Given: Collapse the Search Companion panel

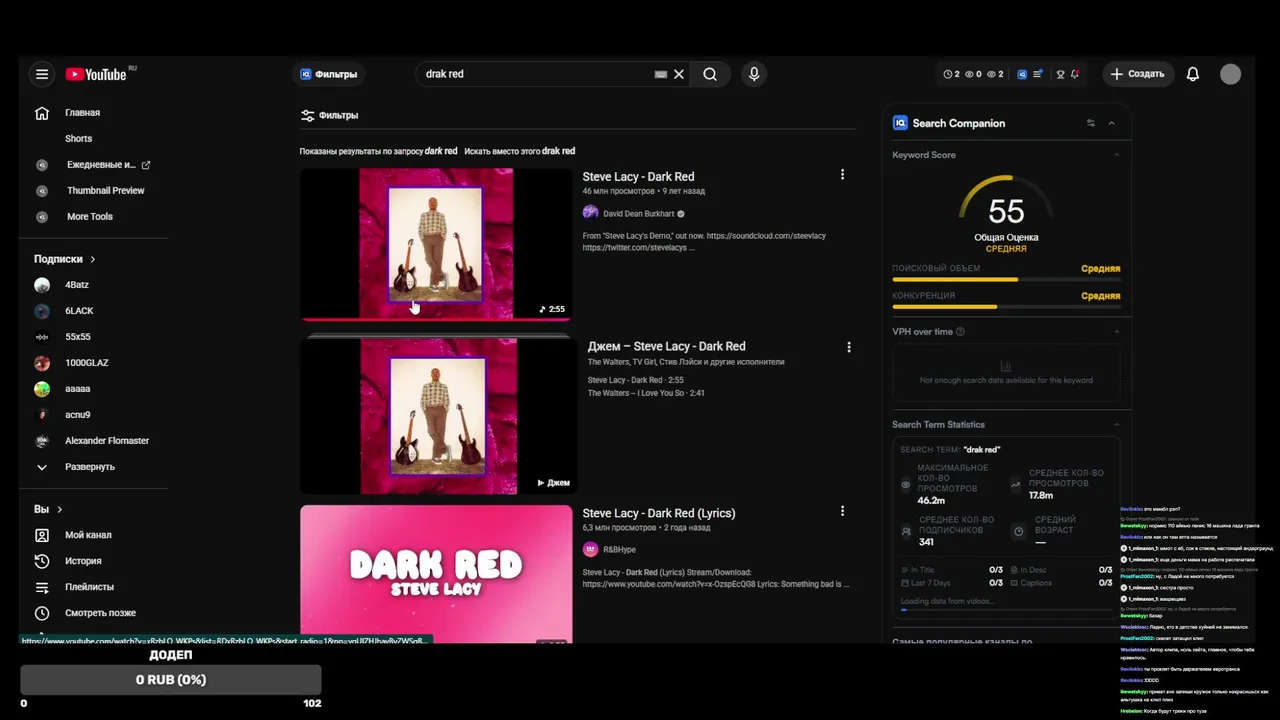Looking at the screenshot, I should click(x=1111, y=123).
